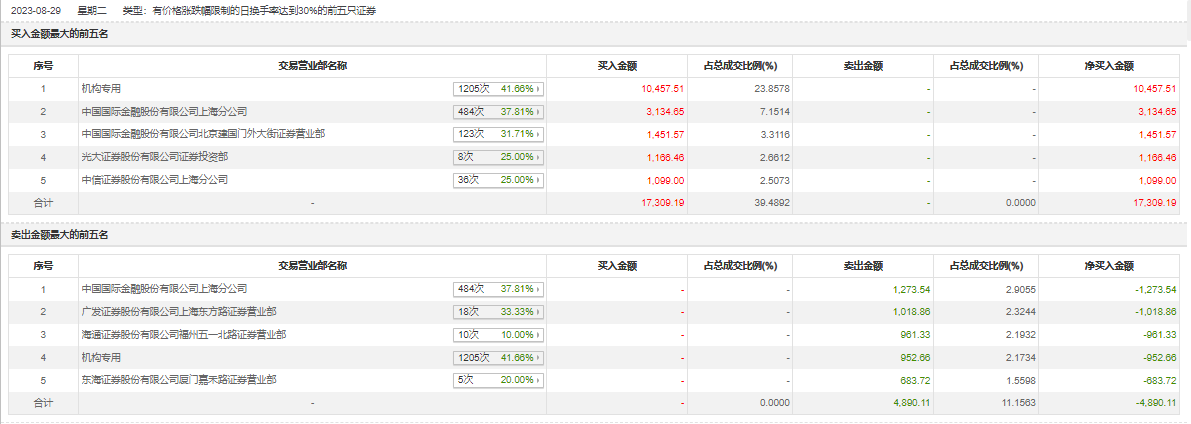
Task: Select the date 2023-08-29
Action: [35, 11]
